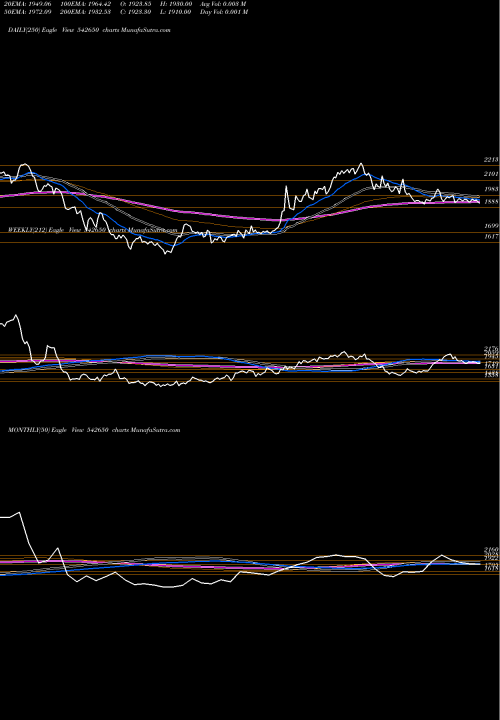Click the Avg Vol: 0.003 M readout

(224, 4)
